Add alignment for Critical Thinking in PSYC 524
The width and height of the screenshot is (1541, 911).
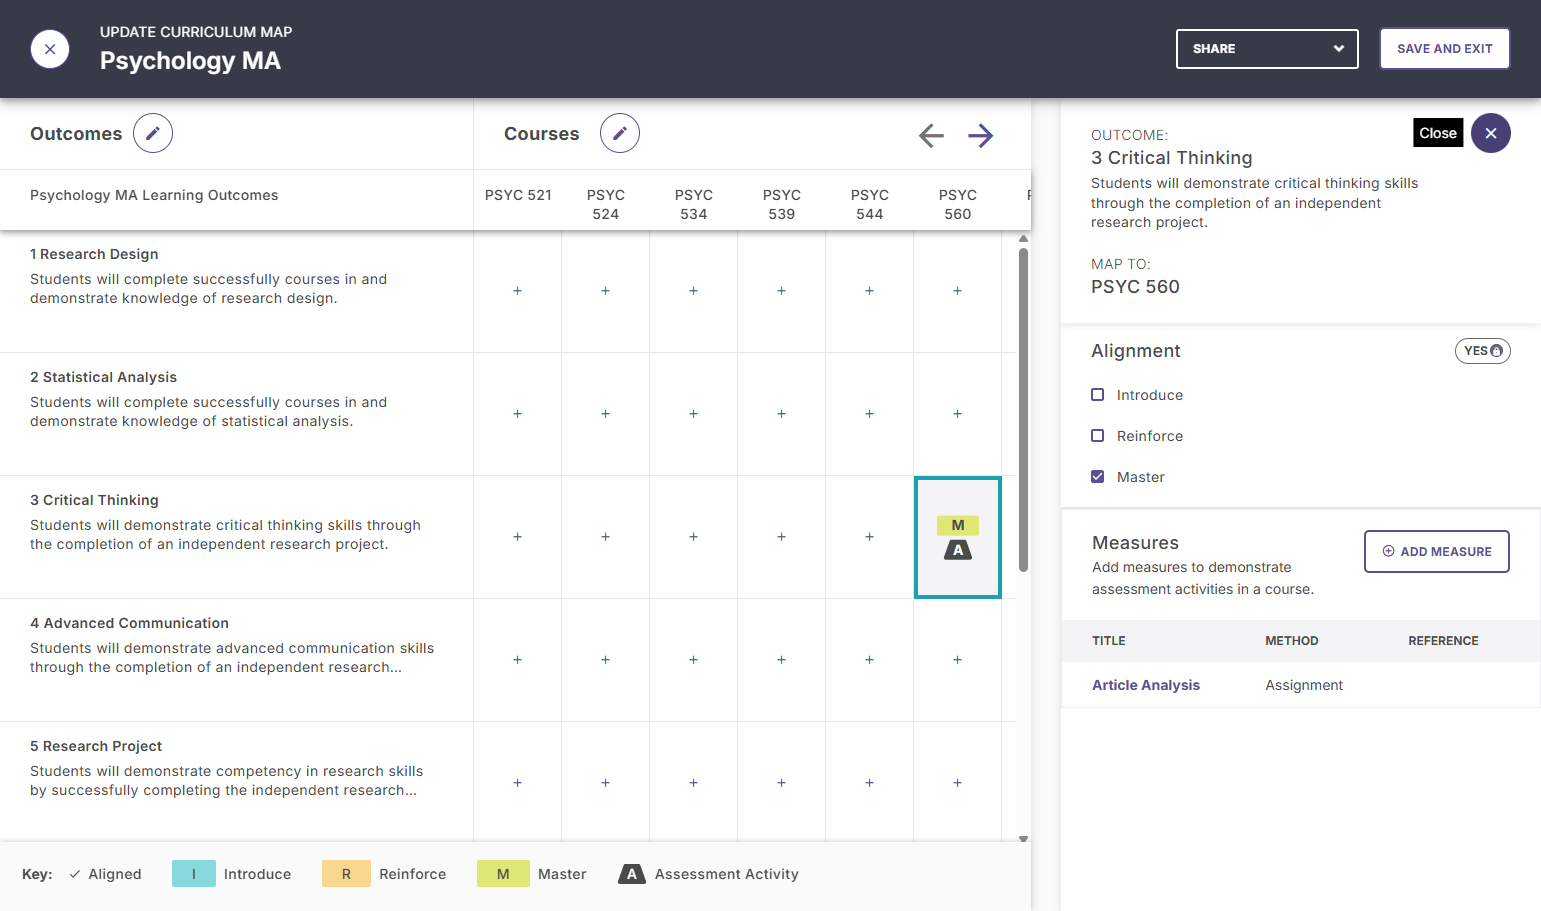[605, 537]
